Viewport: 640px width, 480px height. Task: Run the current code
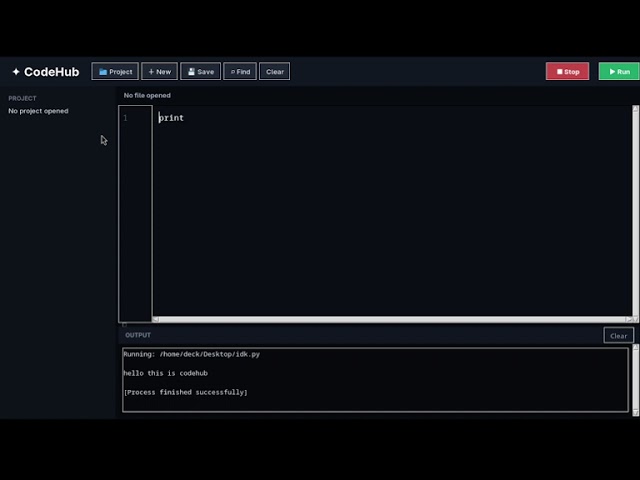click(619, 71)
